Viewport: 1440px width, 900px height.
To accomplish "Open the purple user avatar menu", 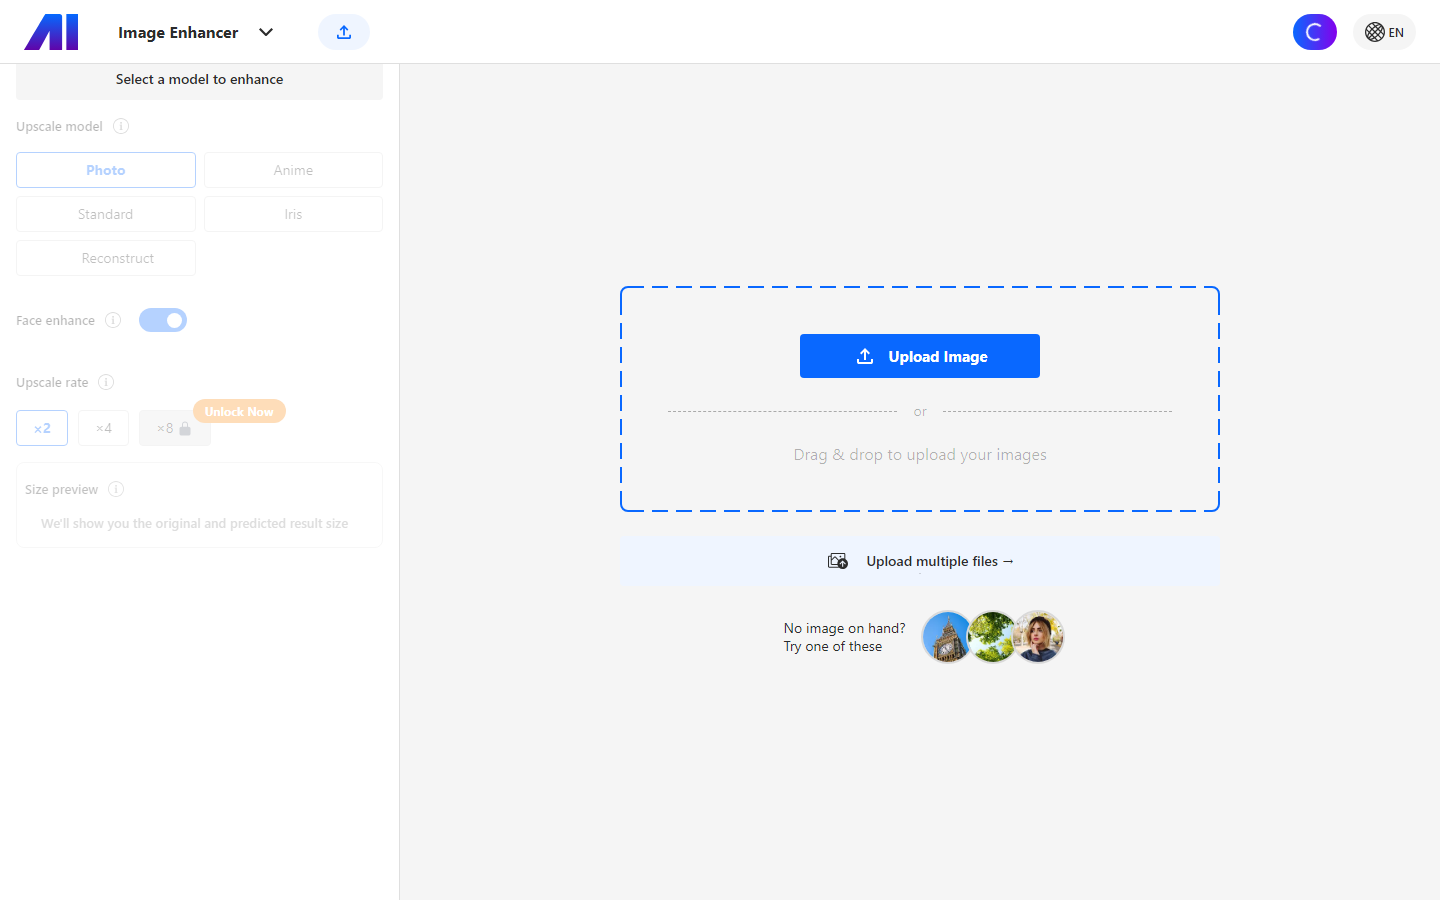I will [1314, 32].
